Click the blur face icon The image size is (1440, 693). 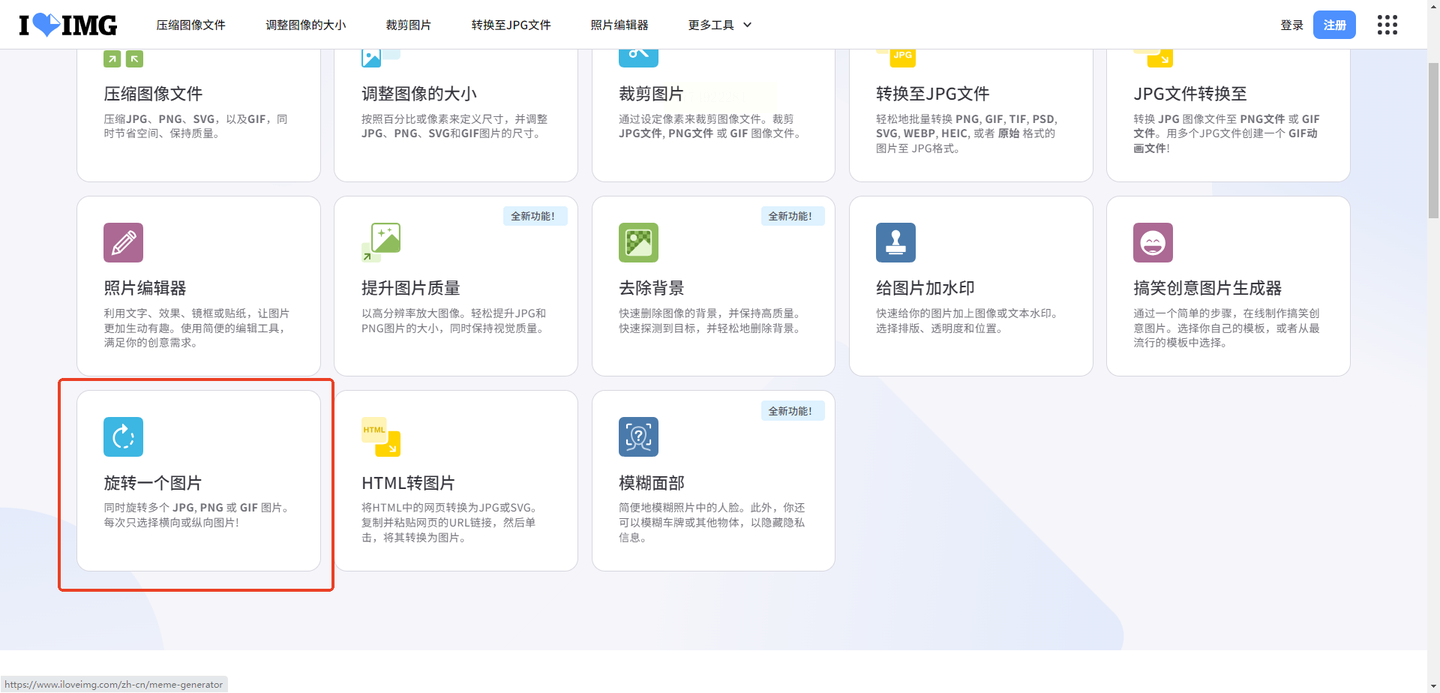tap(638, 437)
